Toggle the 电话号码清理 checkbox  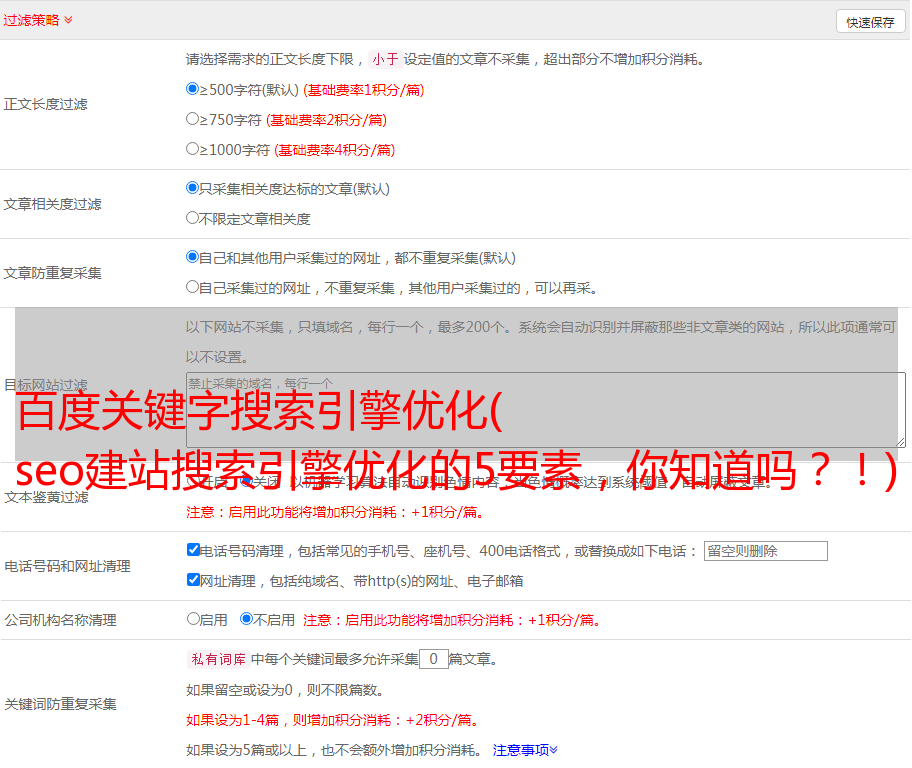[x=193, y=550]
